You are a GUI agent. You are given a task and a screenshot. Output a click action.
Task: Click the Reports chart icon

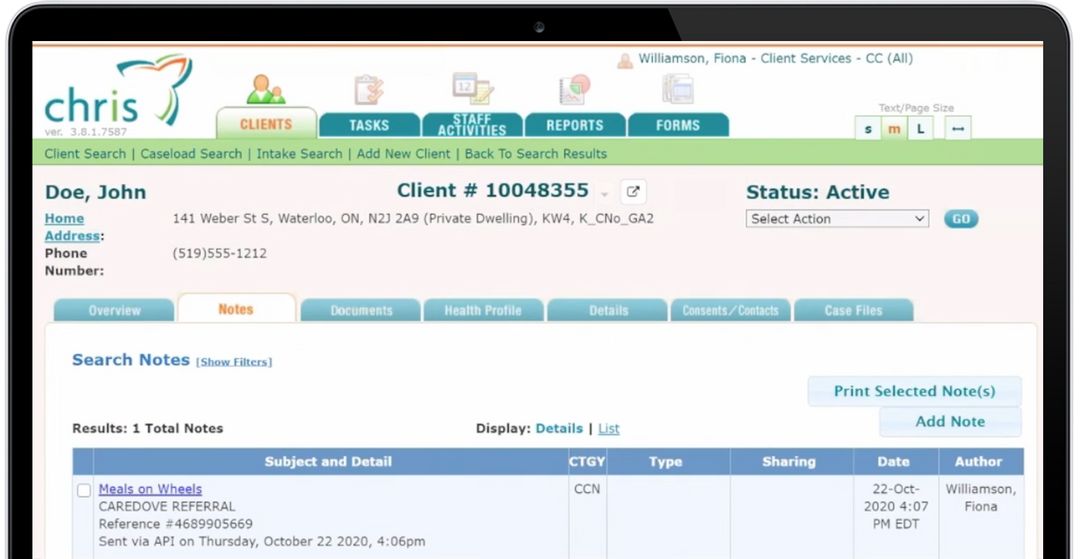pyautogui.click(x=574, y=89)
